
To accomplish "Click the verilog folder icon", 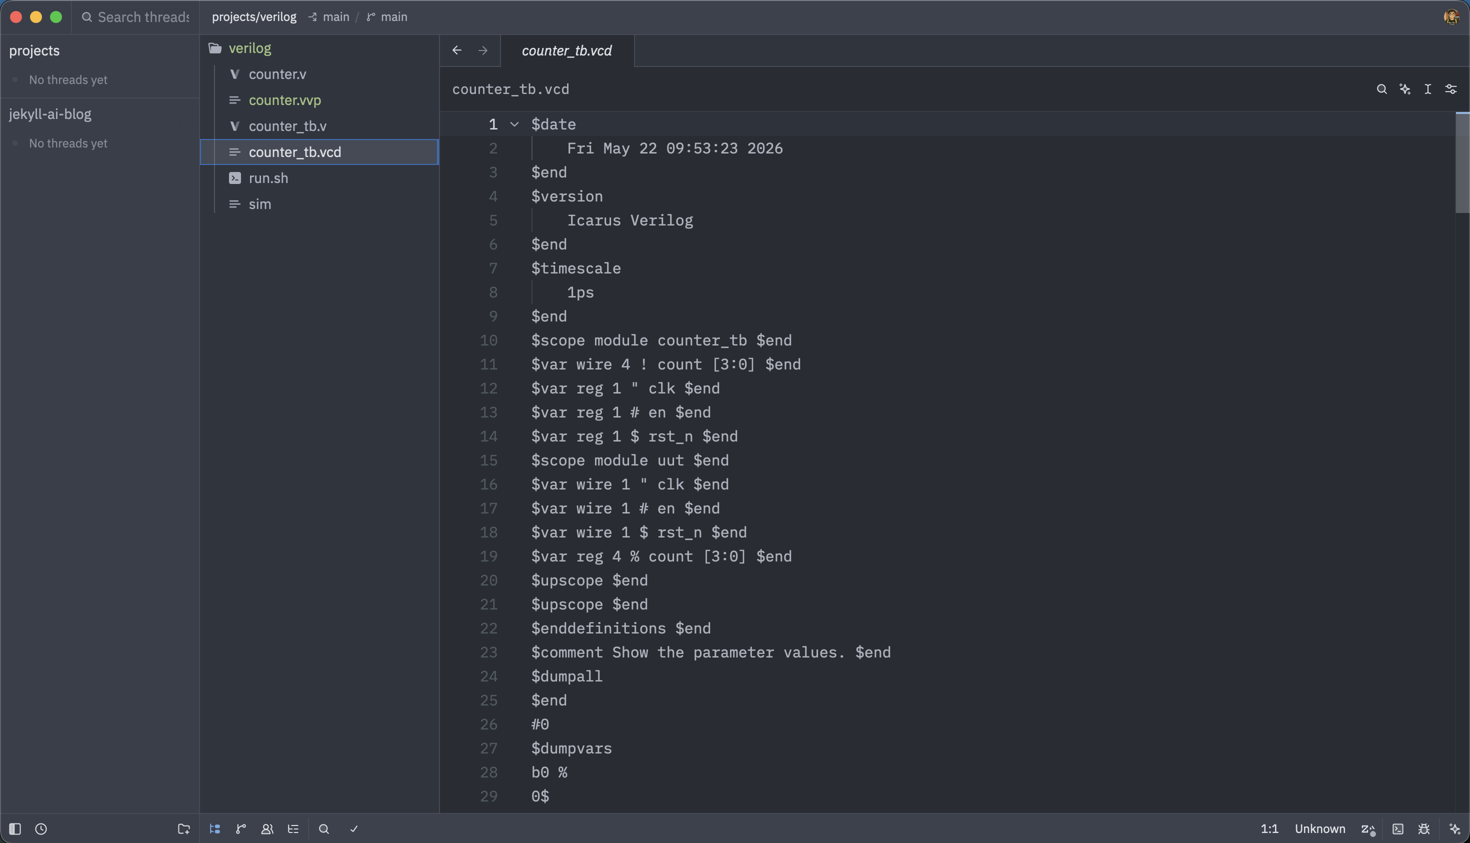I will pos(215,48).
